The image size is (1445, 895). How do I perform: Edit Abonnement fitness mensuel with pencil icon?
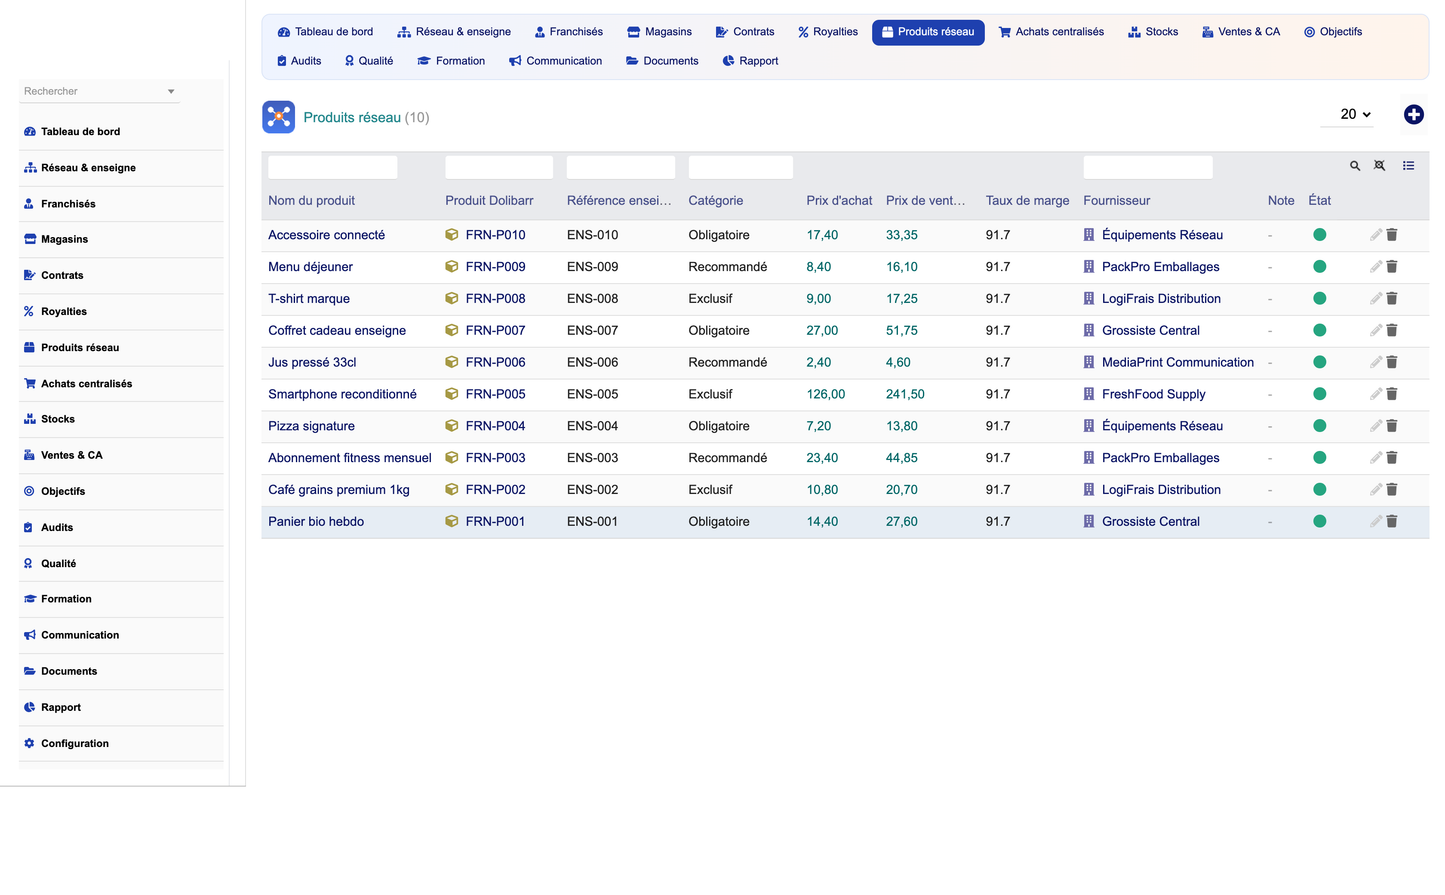1376,458
